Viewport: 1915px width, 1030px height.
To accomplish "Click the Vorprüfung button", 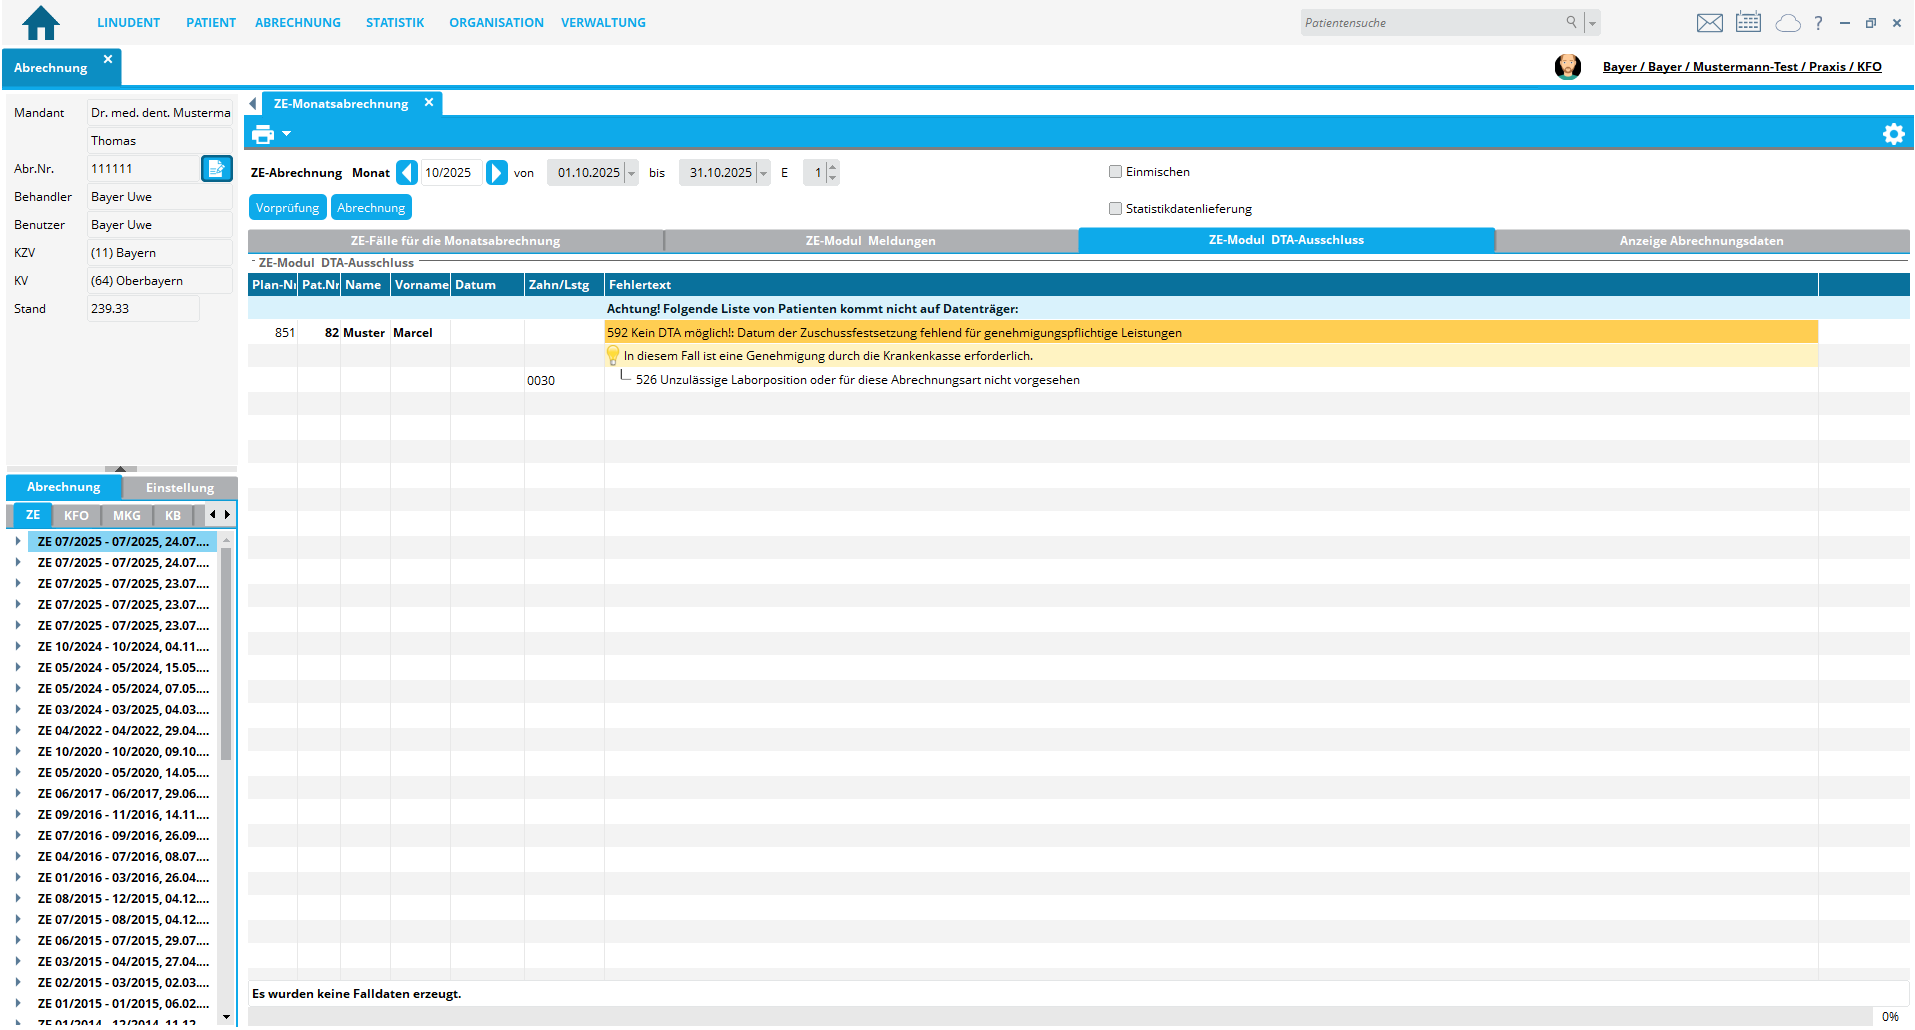I will click(x=287, y=208).
